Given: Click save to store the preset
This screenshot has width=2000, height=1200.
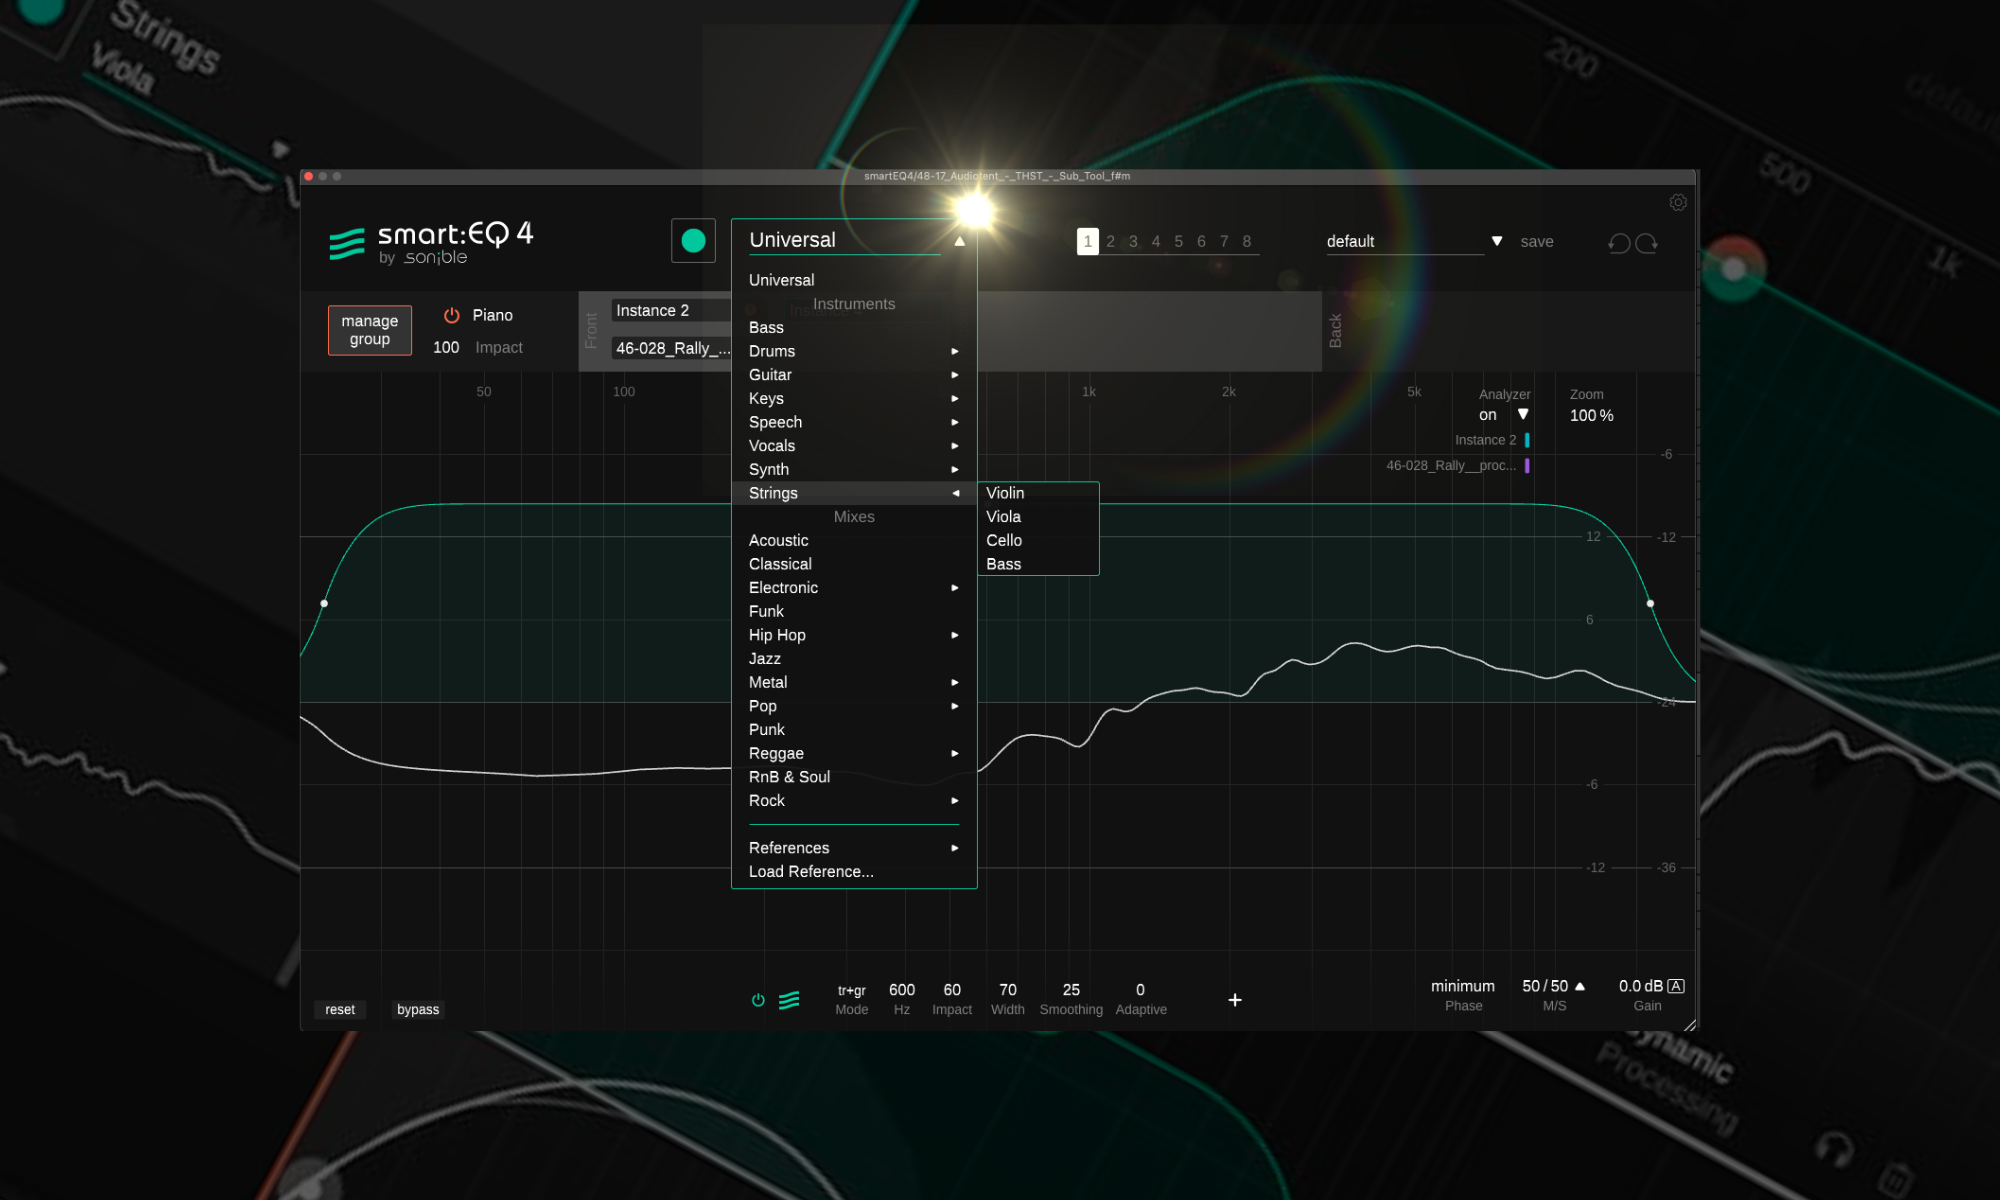Looking at the screenshot, I should 1537,241.
